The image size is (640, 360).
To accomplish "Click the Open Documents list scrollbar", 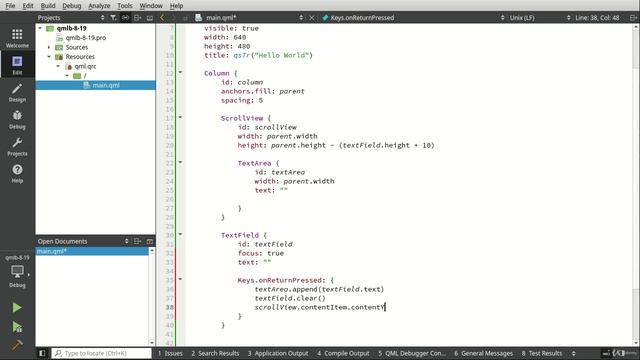I will (x=152, y=297).
